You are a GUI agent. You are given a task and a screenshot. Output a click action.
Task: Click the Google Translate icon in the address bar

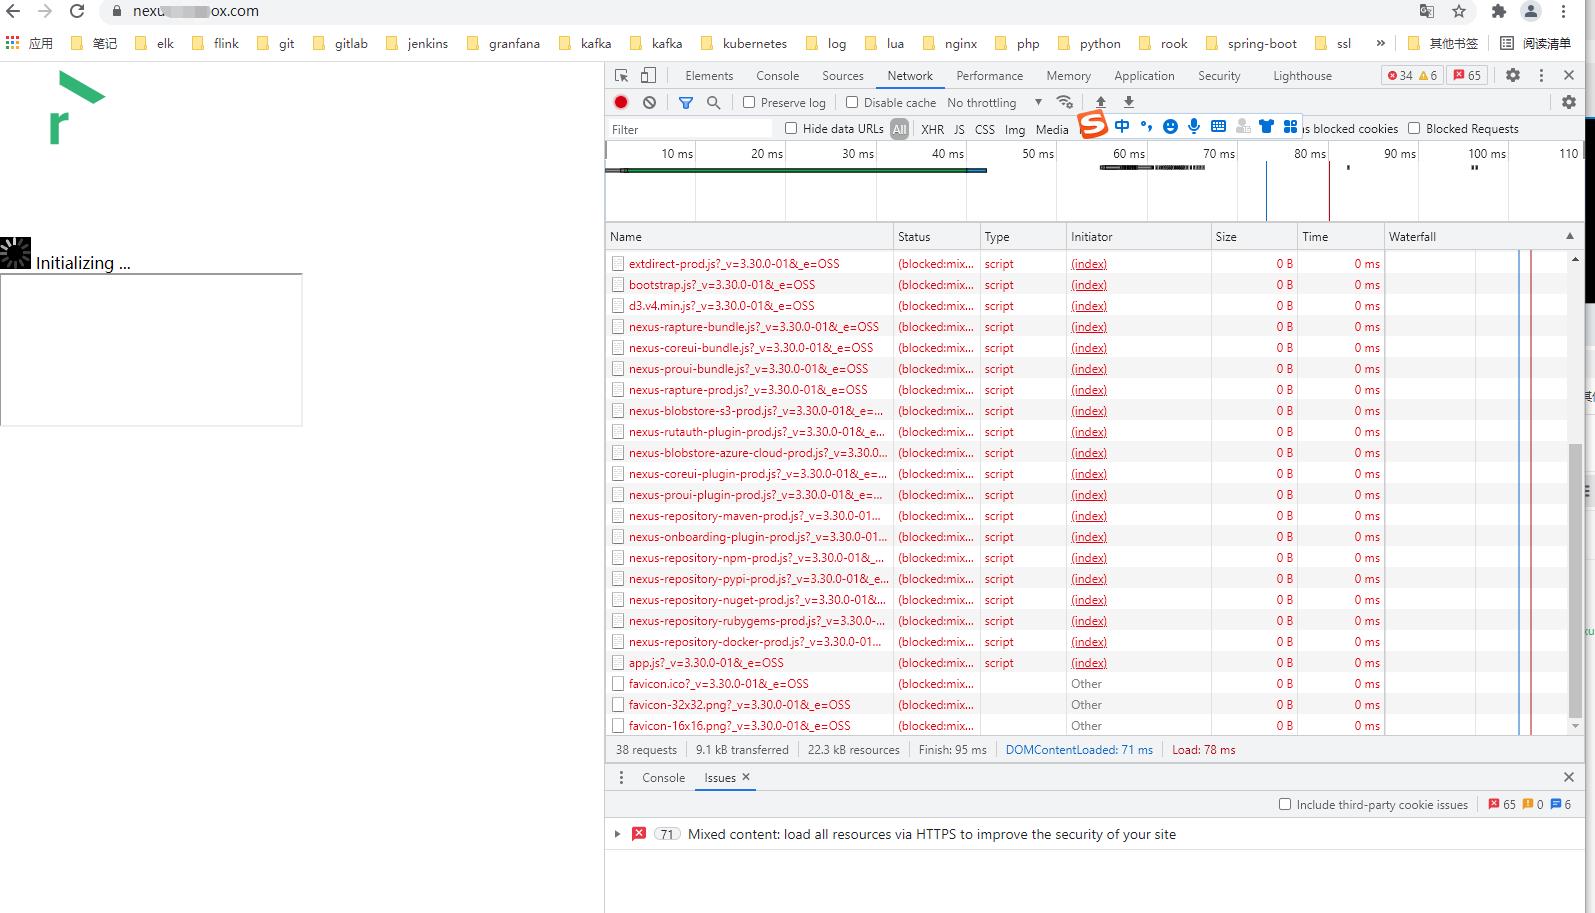point(1427,11)
